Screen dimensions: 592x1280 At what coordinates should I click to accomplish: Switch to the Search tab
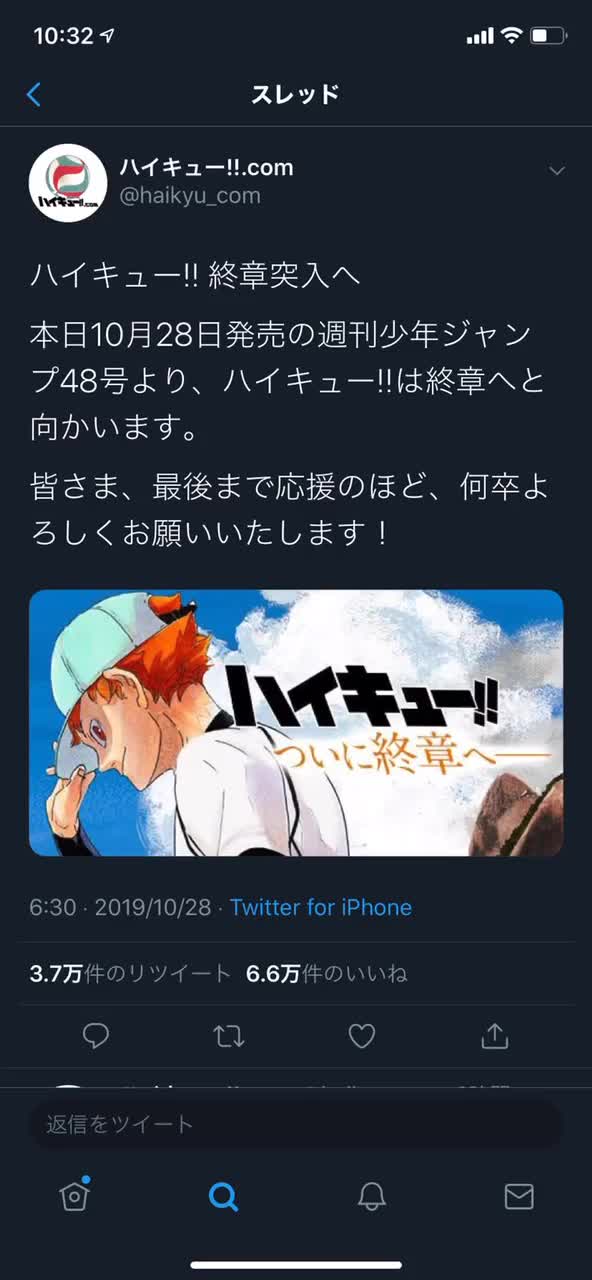pos(223,1196)
